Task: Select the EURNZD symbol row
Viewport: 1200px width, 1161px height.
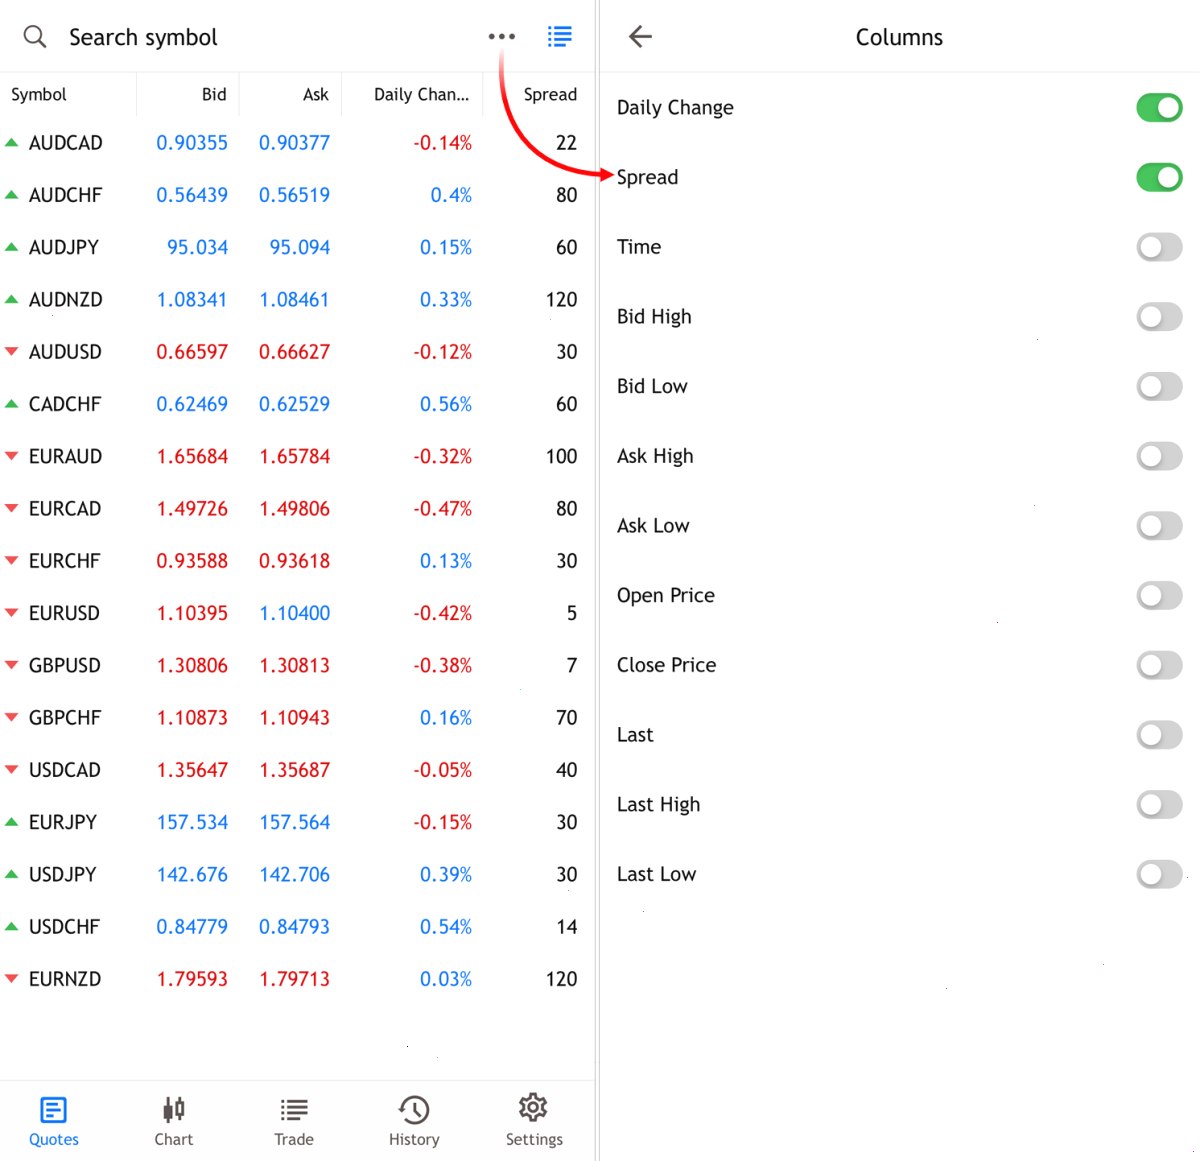Action: click(297, 979)
